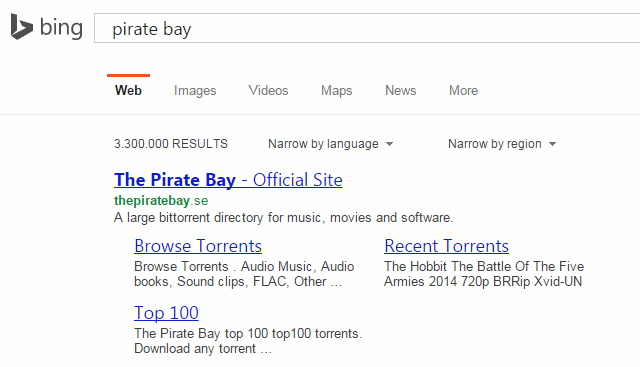This screenshot has height=367, width=640.
Task: Click the top100 torrents snippet text
Action: point(248,341)
